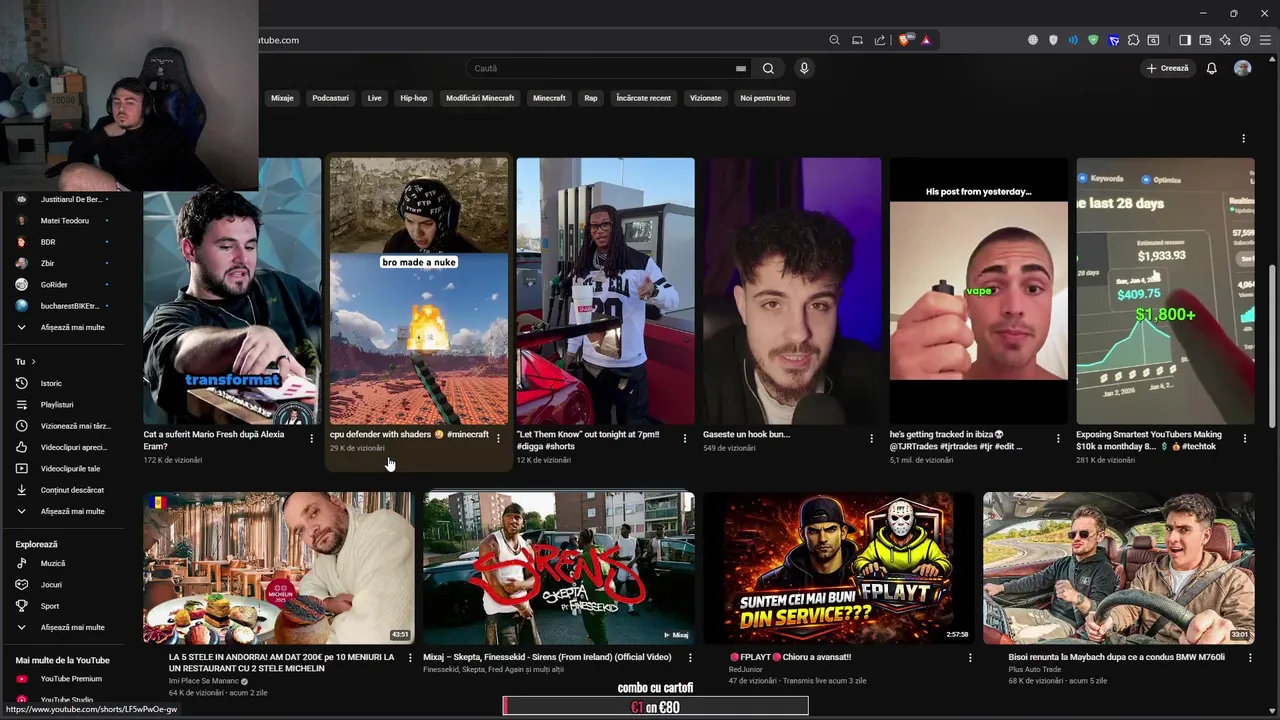
Task: Open options for tracked in ibiza short
Action: pyautogui.click(x=1058, y=439)
